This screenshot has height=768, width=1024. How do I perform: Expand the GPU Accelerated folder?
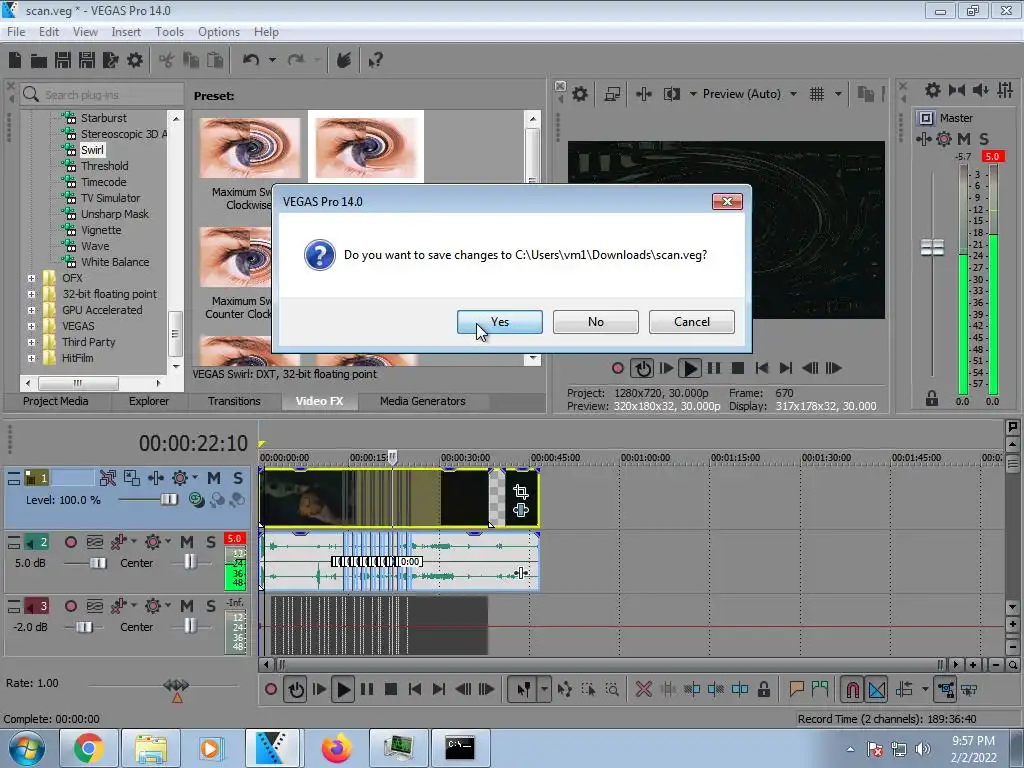(31, 310)
